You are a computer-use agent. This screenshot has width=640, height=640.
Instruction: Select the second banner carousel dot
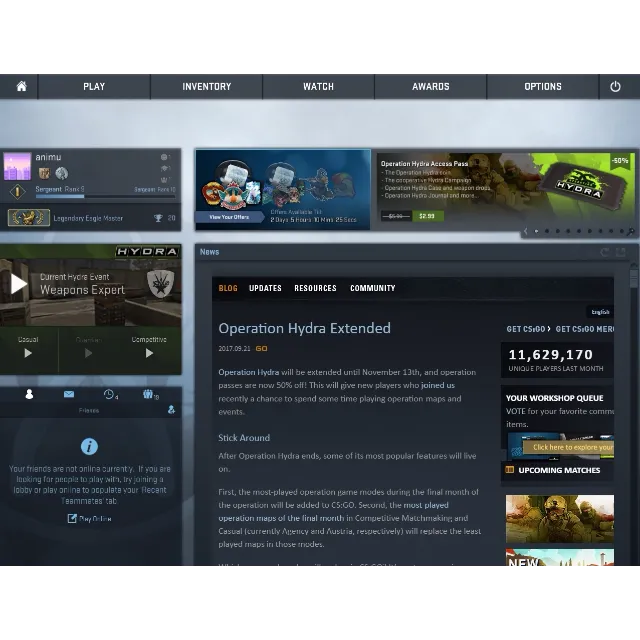point(547,231)
